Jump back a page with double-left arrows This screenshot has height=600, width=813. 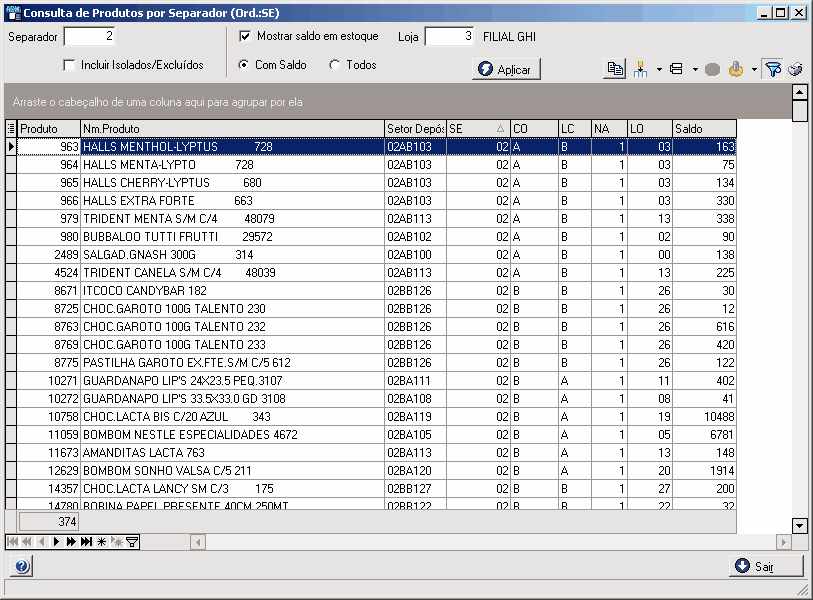pyautogui.click(x=27, y=542)
